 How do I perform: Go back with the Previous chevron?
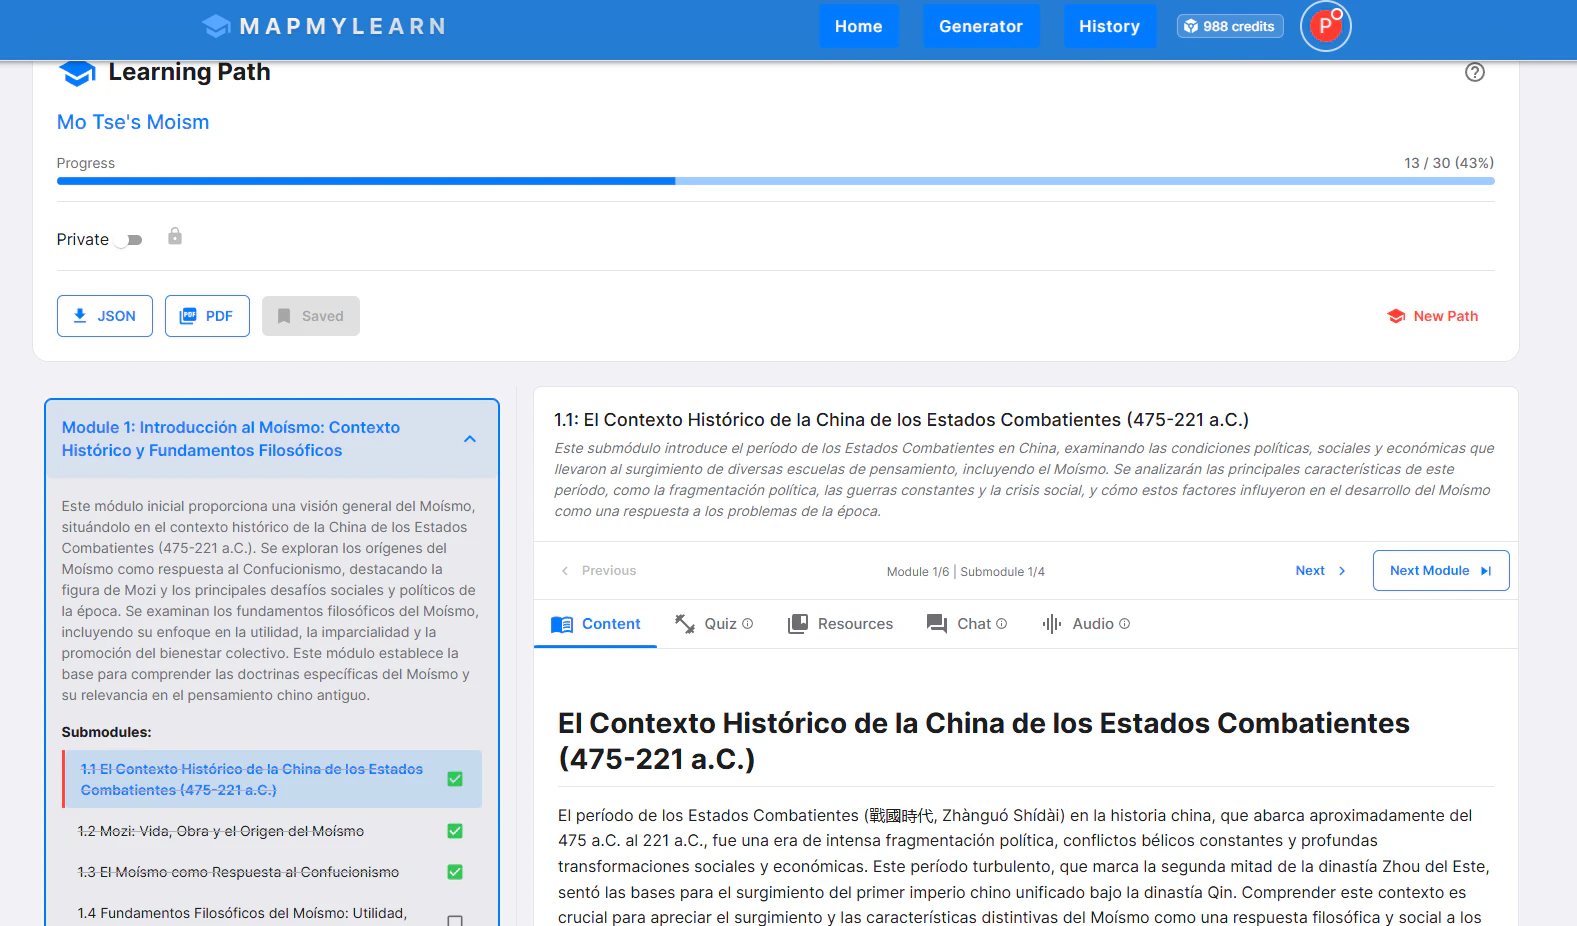click(x=565, y=571)
